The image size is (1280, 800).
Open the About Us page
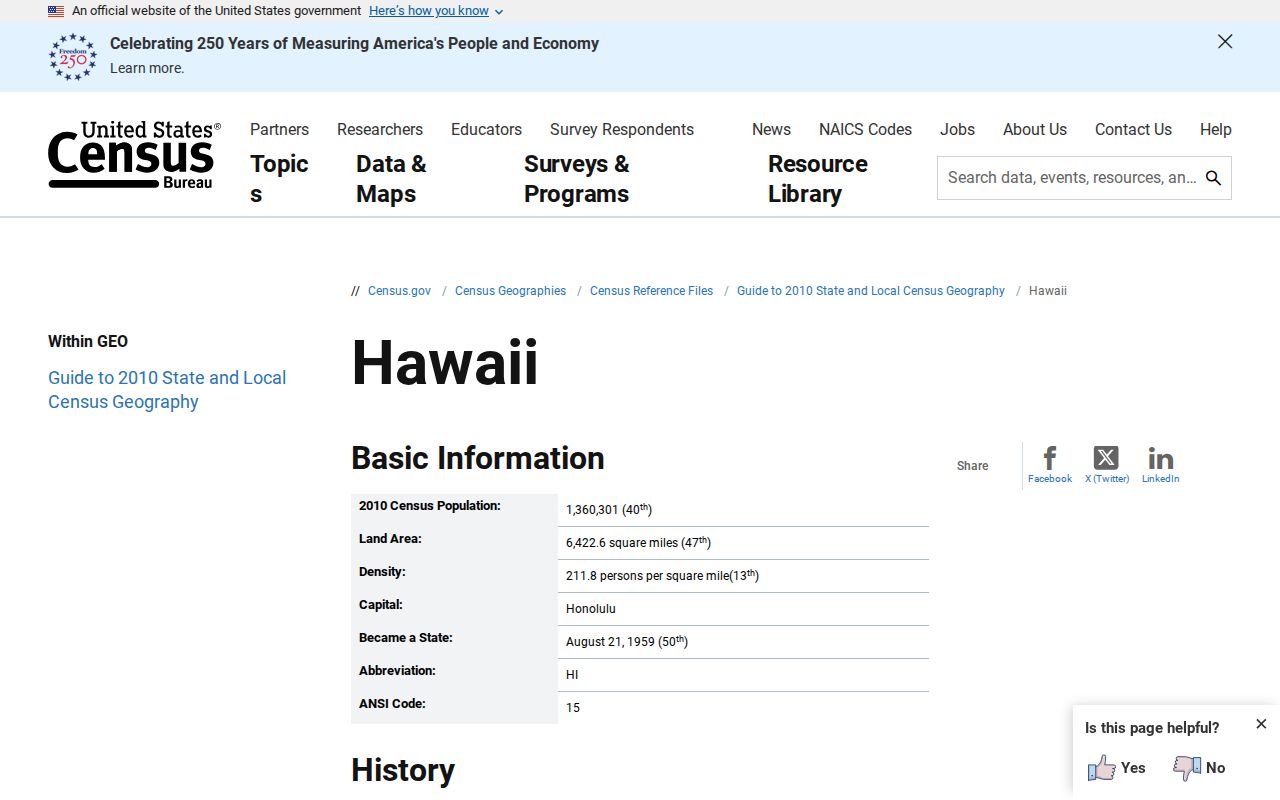pyautogui.click(x=1035, y=129)
